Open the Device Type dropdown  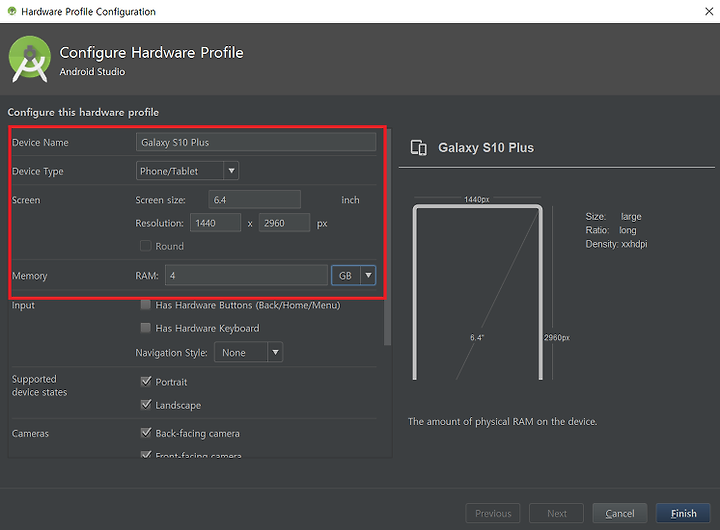(x=187, y=171)
